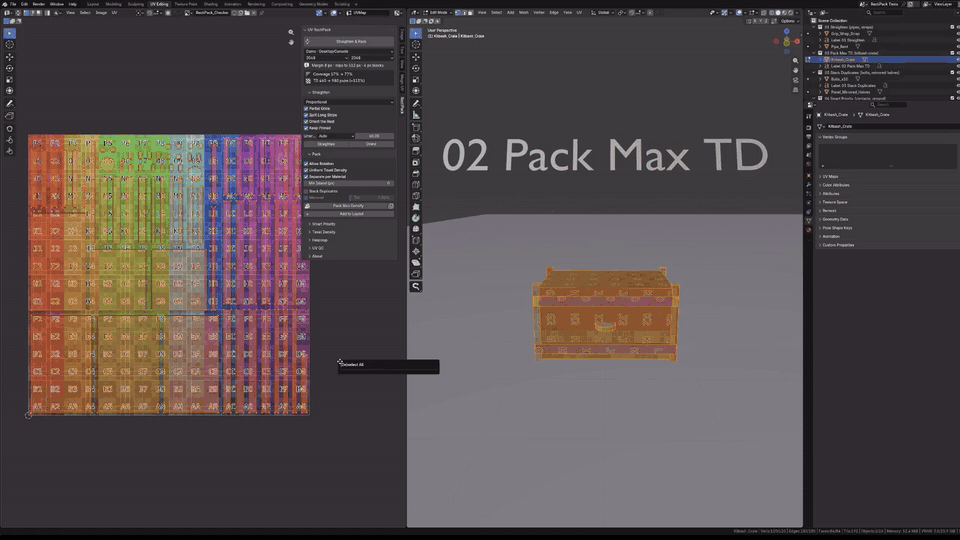The image size is (960, 540).
Task: Toggle the Uniform Texel Density checkbox
Action: (x=306, y=170)
